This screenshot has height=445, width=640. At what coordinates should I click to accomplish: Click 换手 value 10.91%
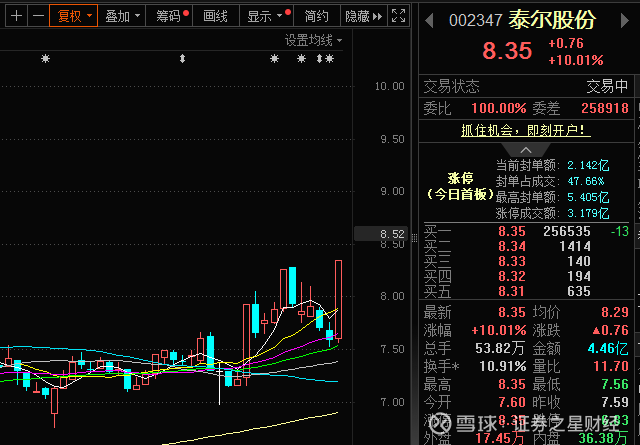tap(502, 366)
